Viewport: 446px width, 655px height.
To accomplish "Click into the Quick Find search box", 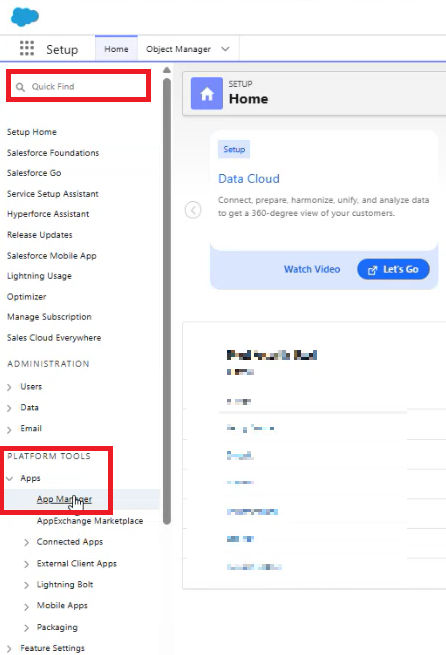I will pyautogui.click(x=79, y=86).
